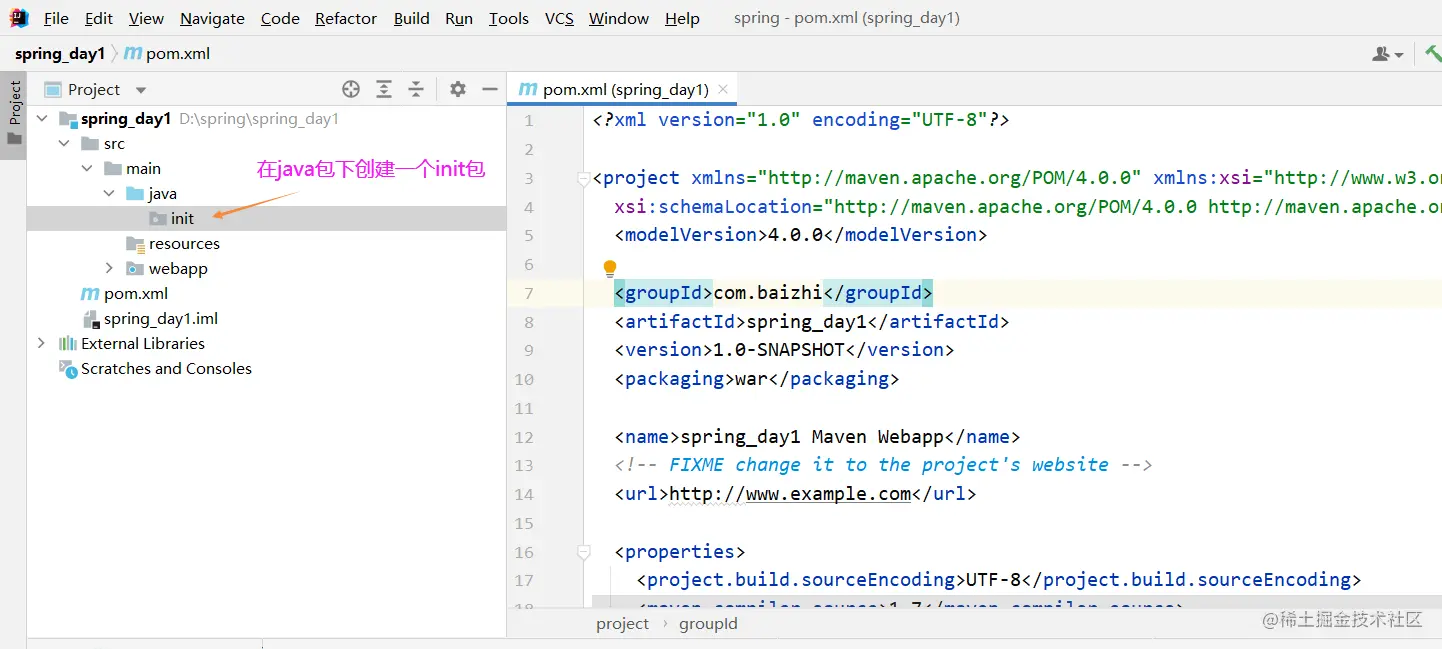Select the webapp folder
Screen dimensions: 1442x649
pyautogui.click(x=178, y=268)
